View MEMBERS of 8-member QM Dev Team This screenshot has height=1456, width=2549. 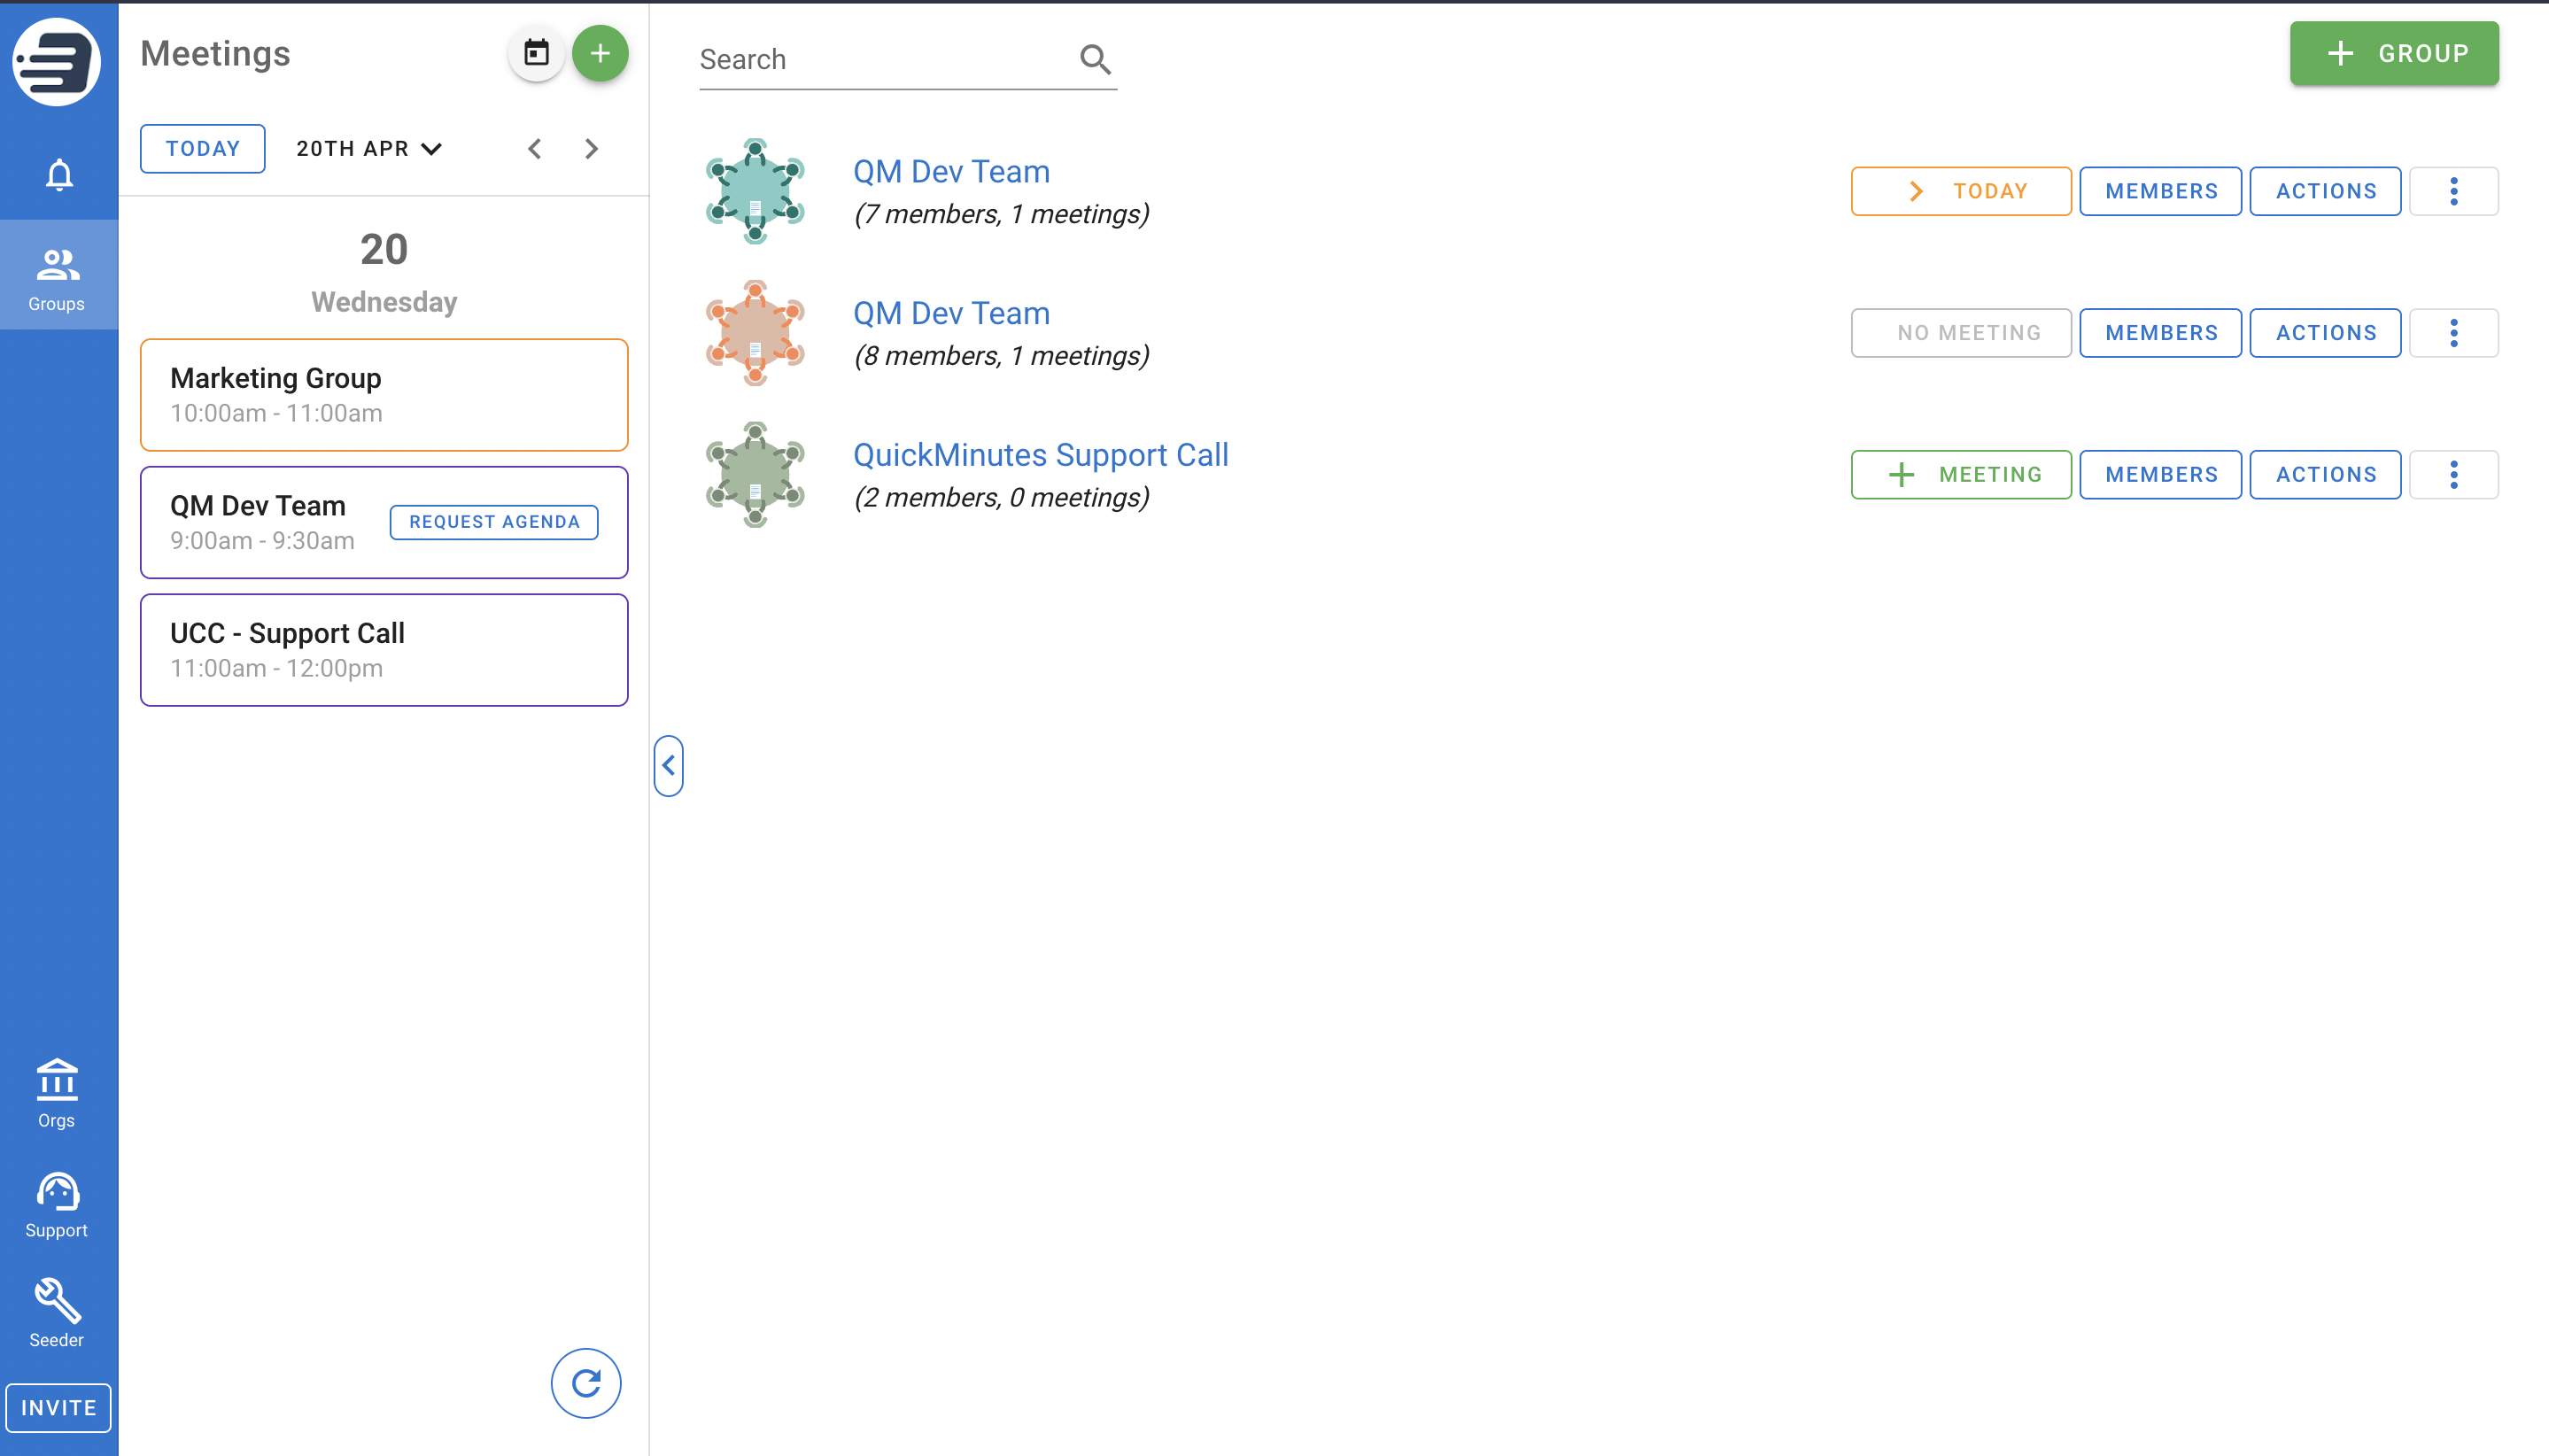[2161, 333]
